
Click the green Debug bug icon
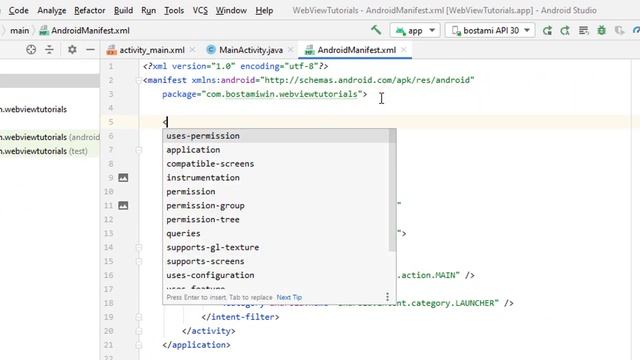pyautogui.click(x=602, y=30)
